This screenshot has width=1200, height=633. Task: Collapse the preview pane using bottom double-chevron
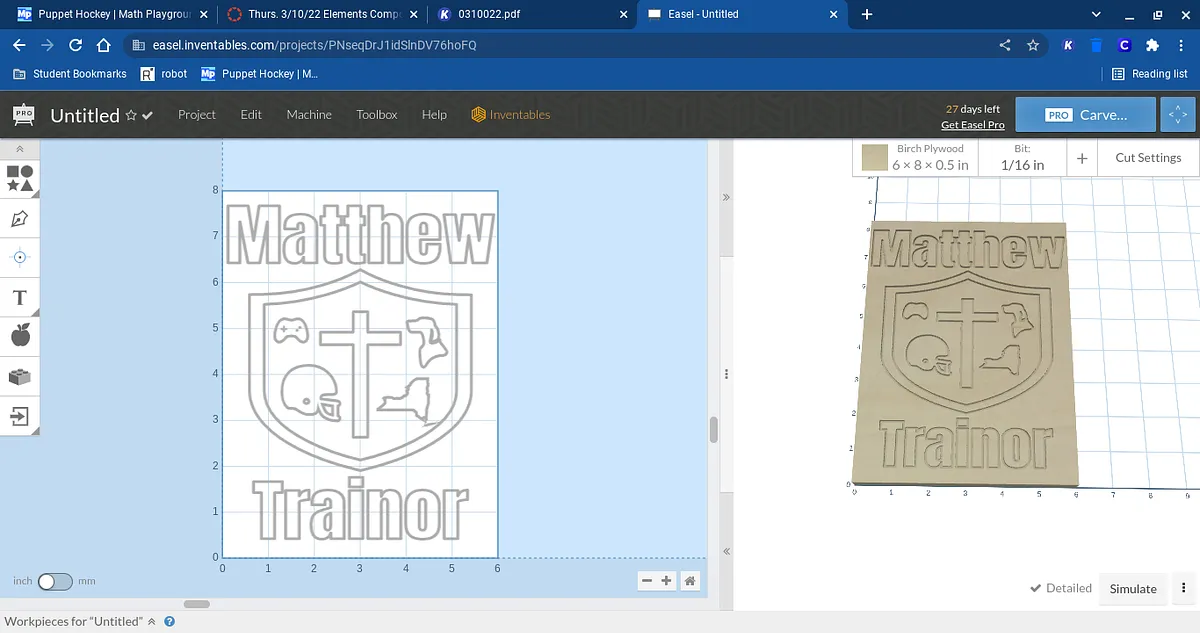point(726,551)
